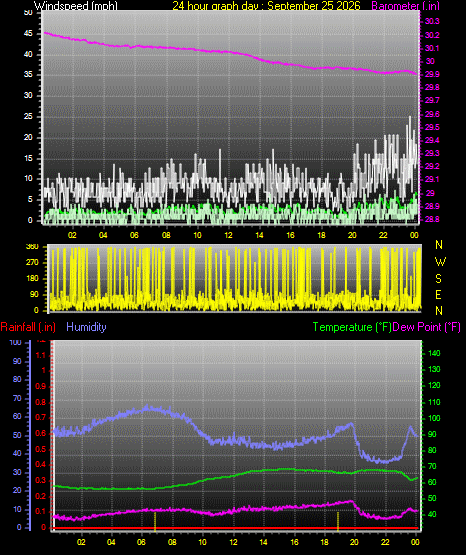
Task: Click the "24 hour graph day : September 25 2026" heading
Action: (x=266, y=5)
